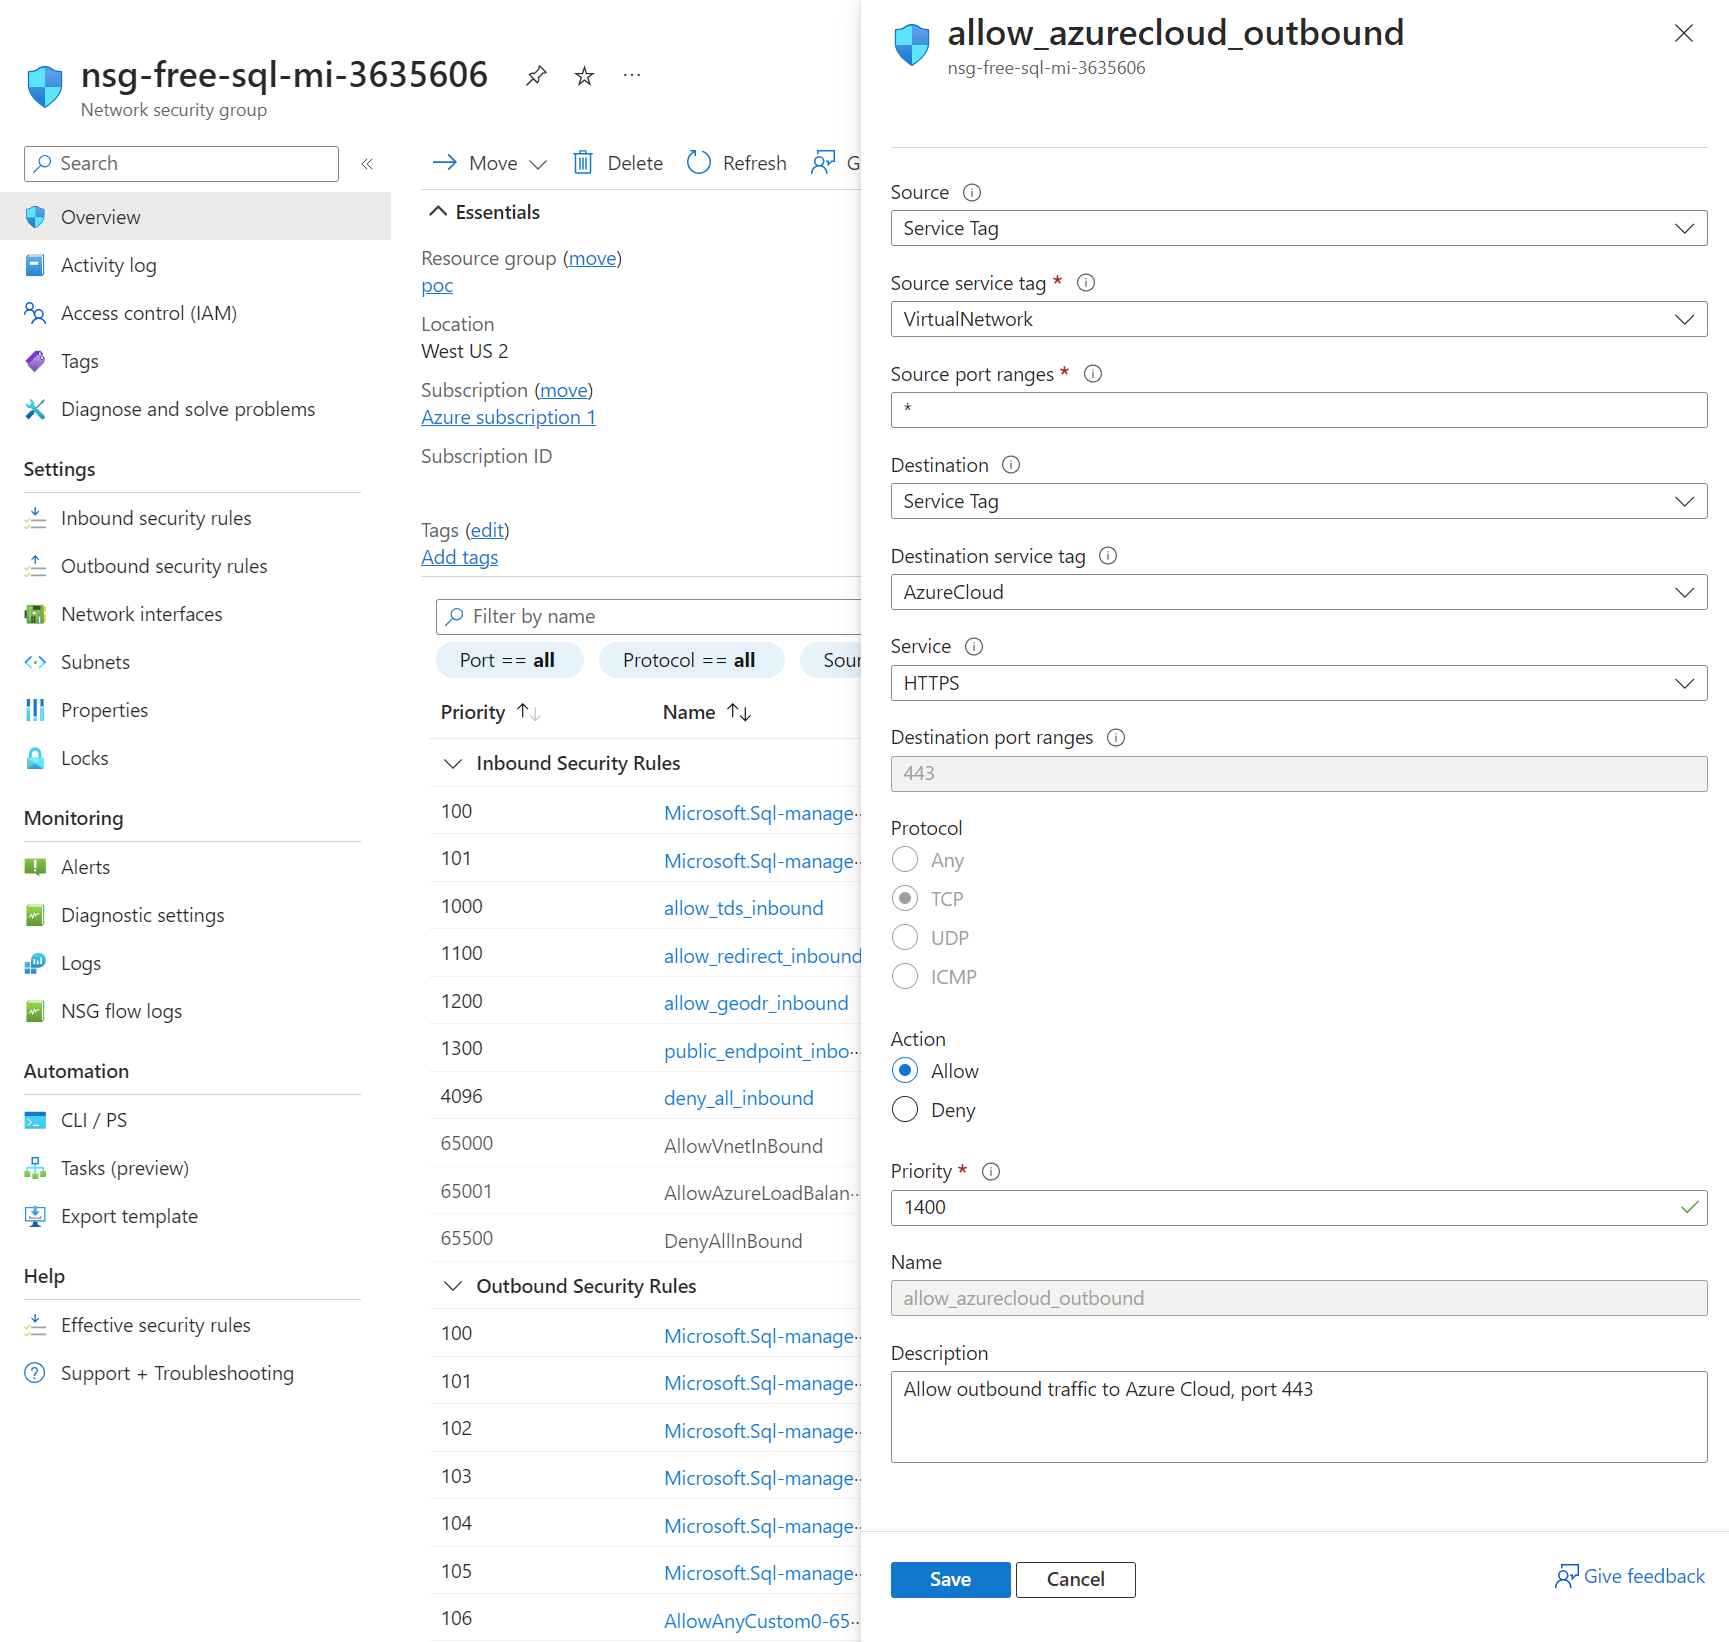Select the Allow action radio button
The height and width of the screenshot is (1642, 1729).
click(x=905, y=1071)
